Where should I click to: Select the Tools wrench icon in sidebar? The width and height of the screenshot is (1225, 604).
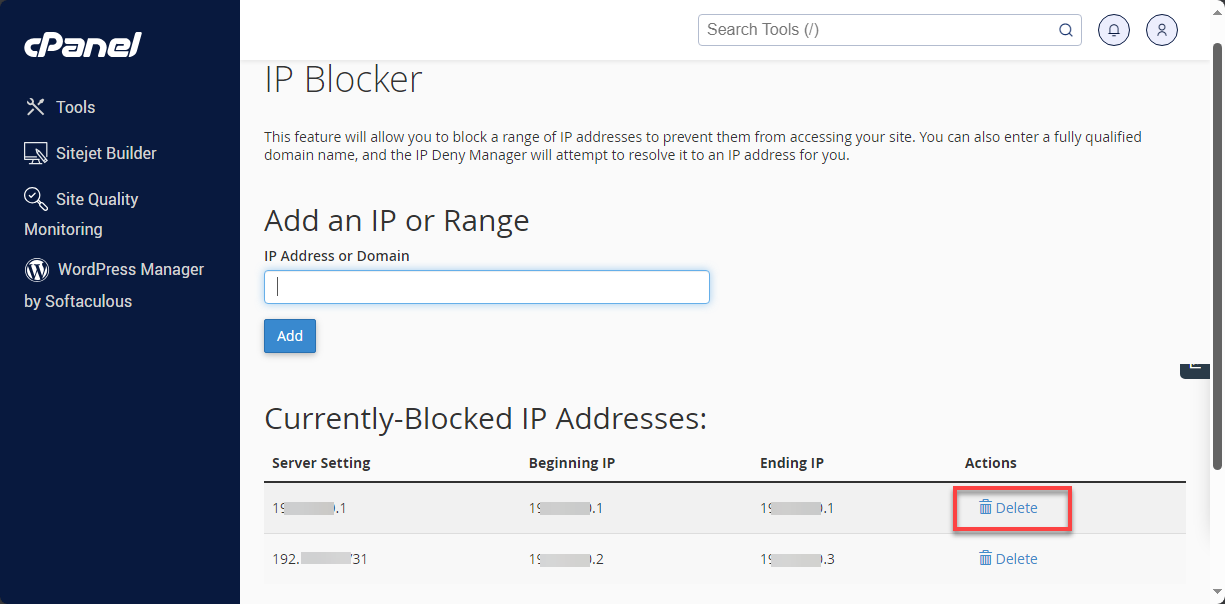pyautogui.click(x=35, y=106)
